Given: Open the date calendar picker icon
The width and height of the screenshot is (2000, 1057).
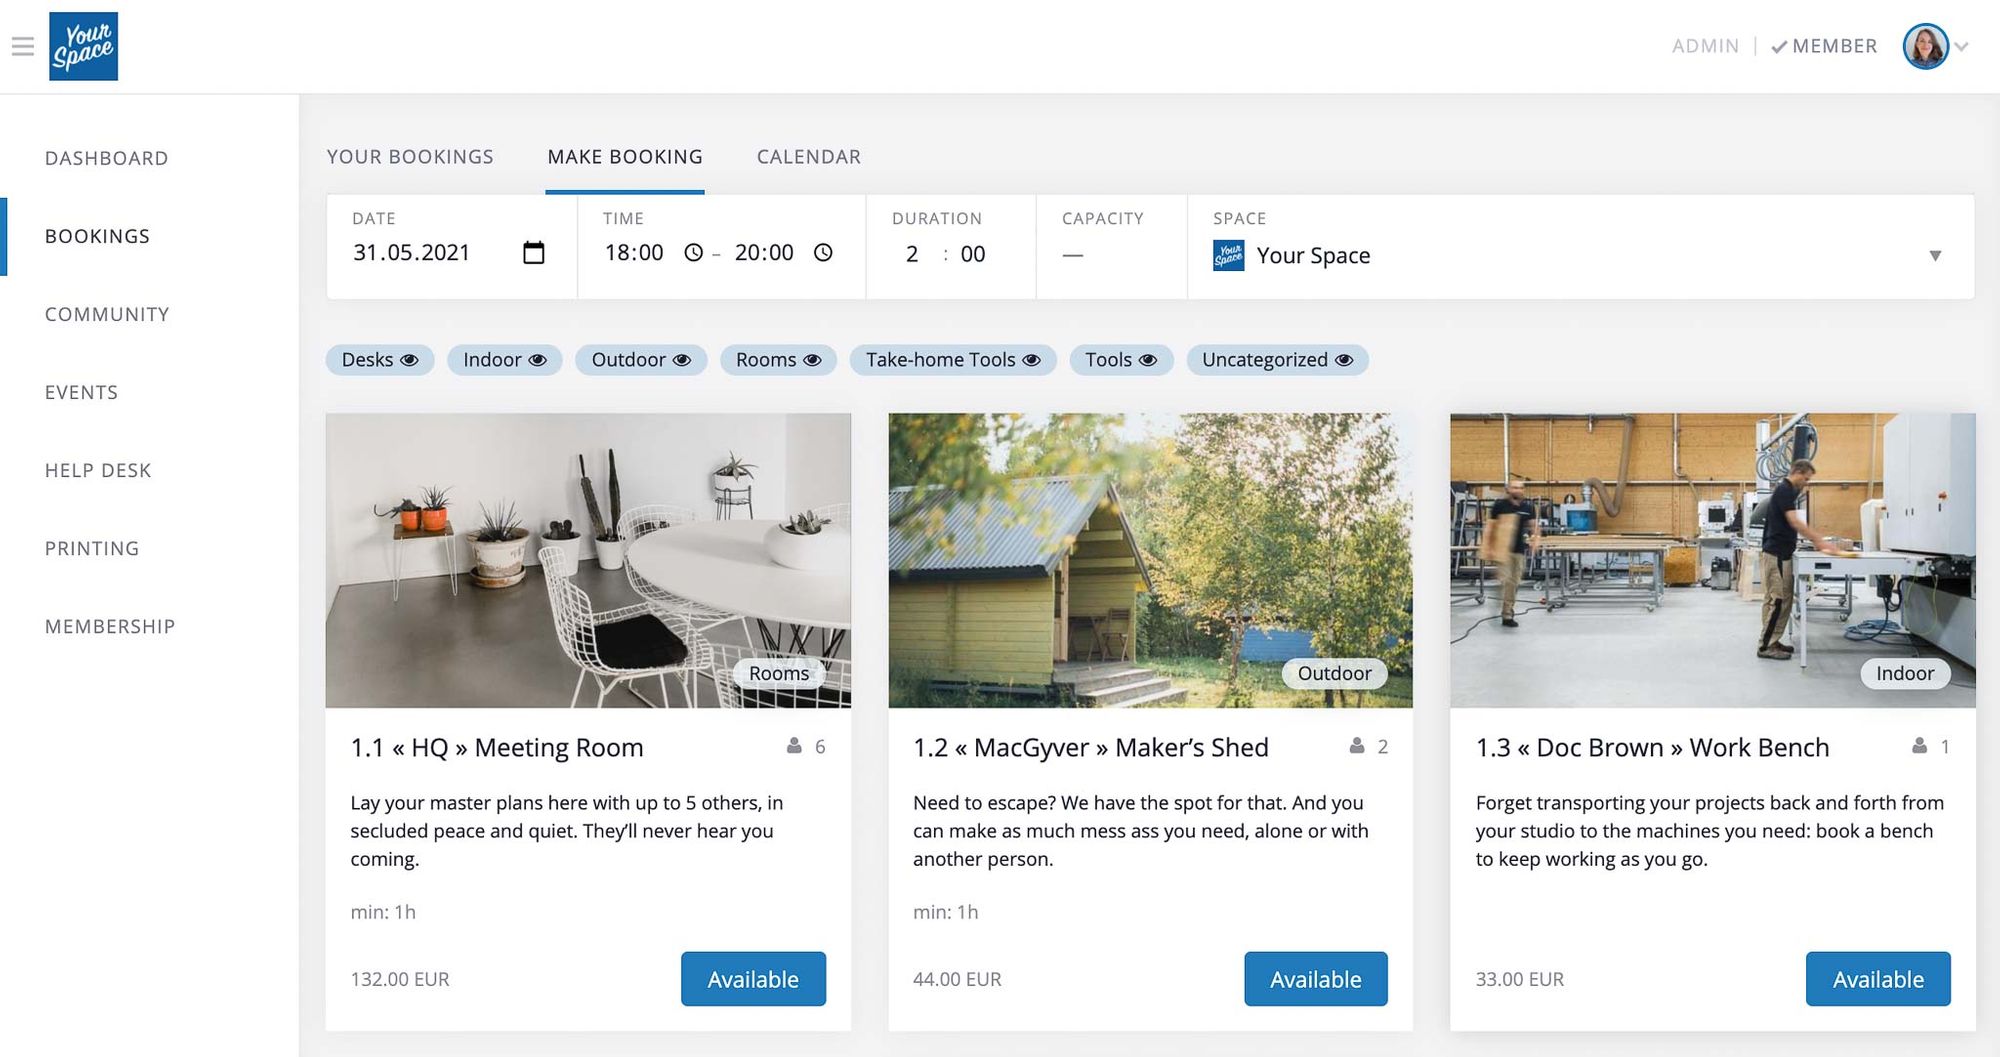Looking at the screenshot, I should [x=534, y=252].
